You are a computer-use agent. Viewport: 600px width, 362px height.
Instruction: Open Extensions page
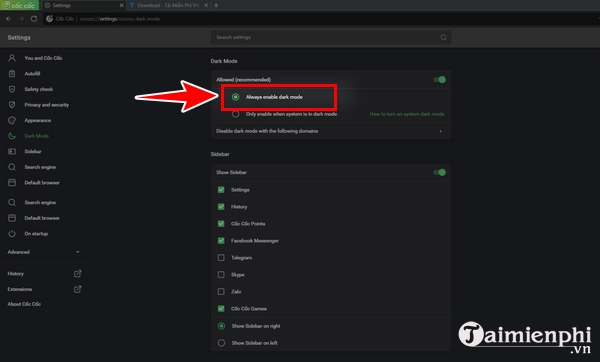pos(20,289)
